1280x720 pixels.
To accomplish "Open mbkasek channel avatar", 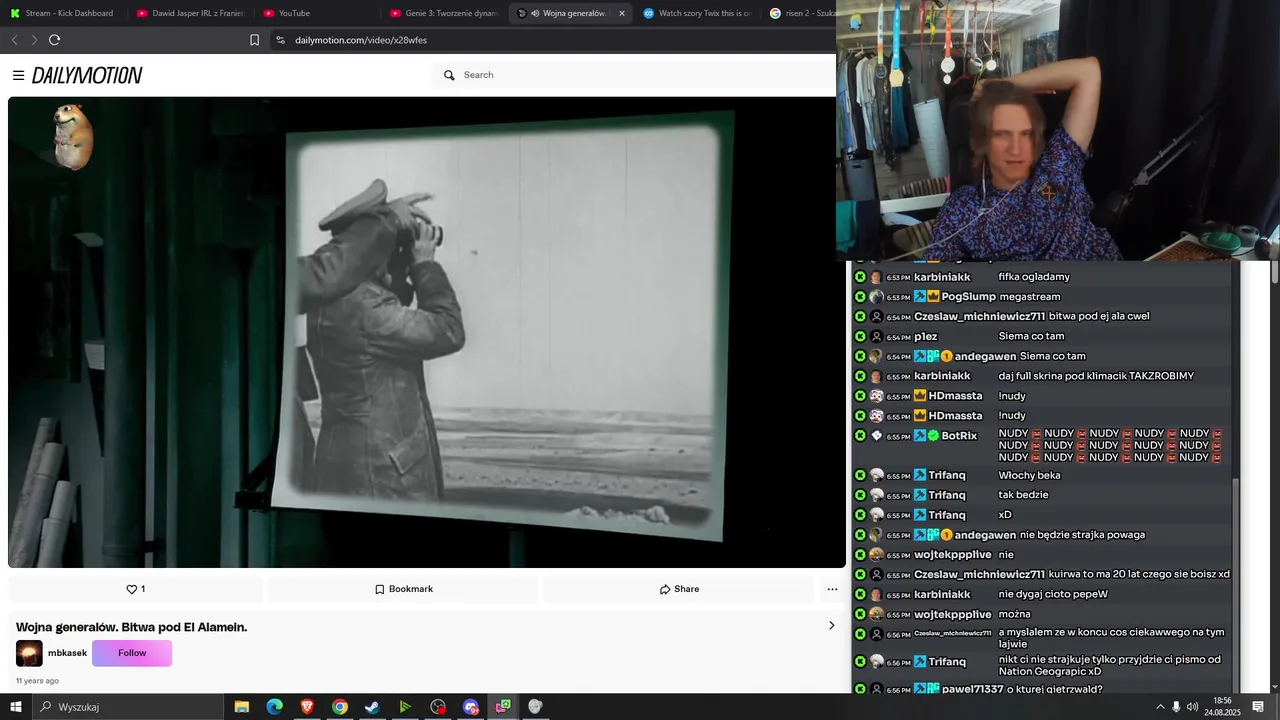I will (x=29, y=653).
